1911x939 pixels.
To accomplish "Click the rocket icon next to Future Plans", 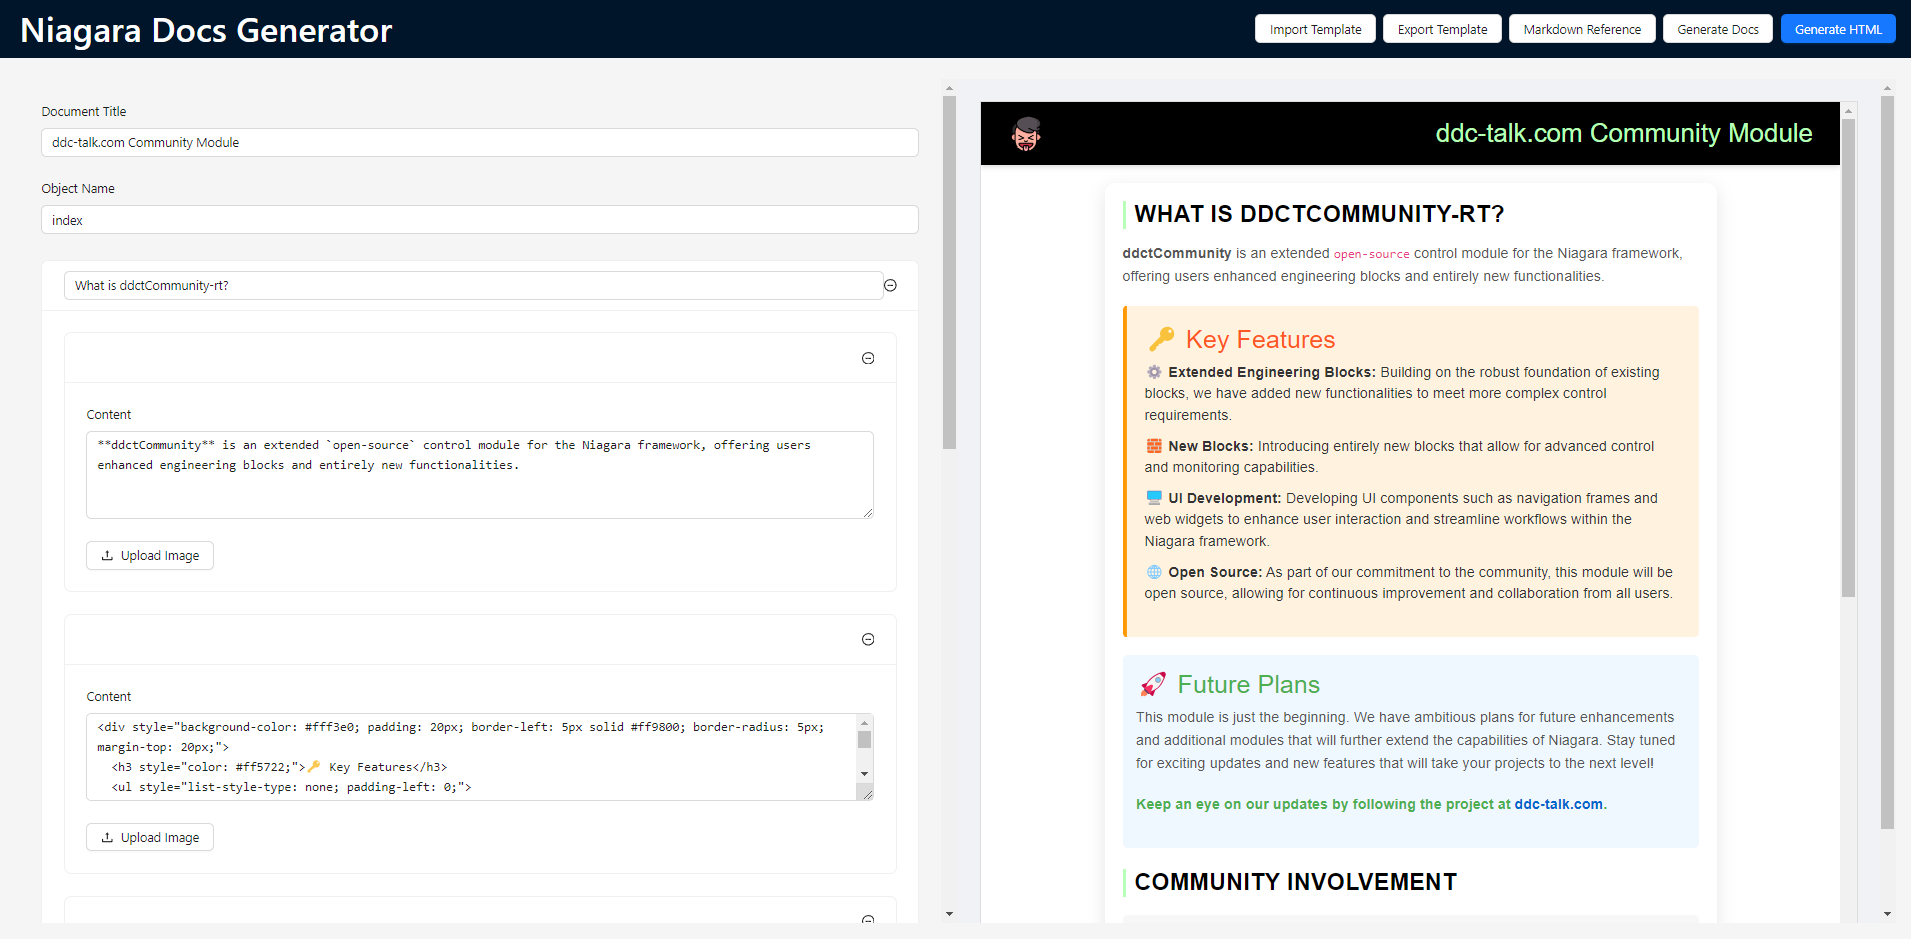I will point(1153,684).
